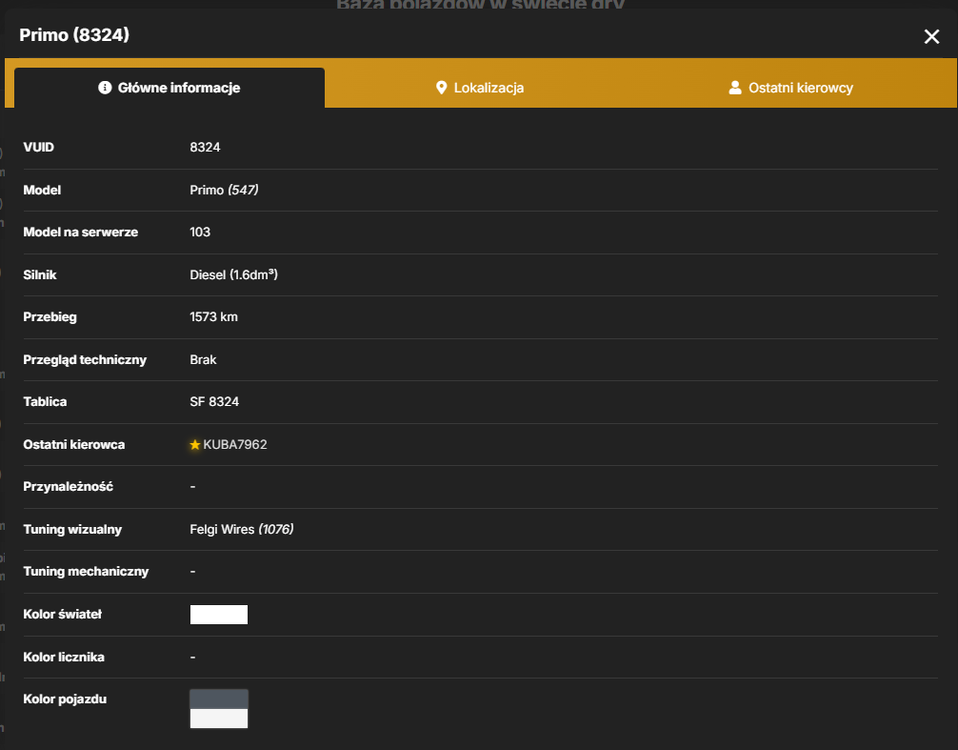
Task: Click the Ostatni kierowca label
Action: click(74, 445)
